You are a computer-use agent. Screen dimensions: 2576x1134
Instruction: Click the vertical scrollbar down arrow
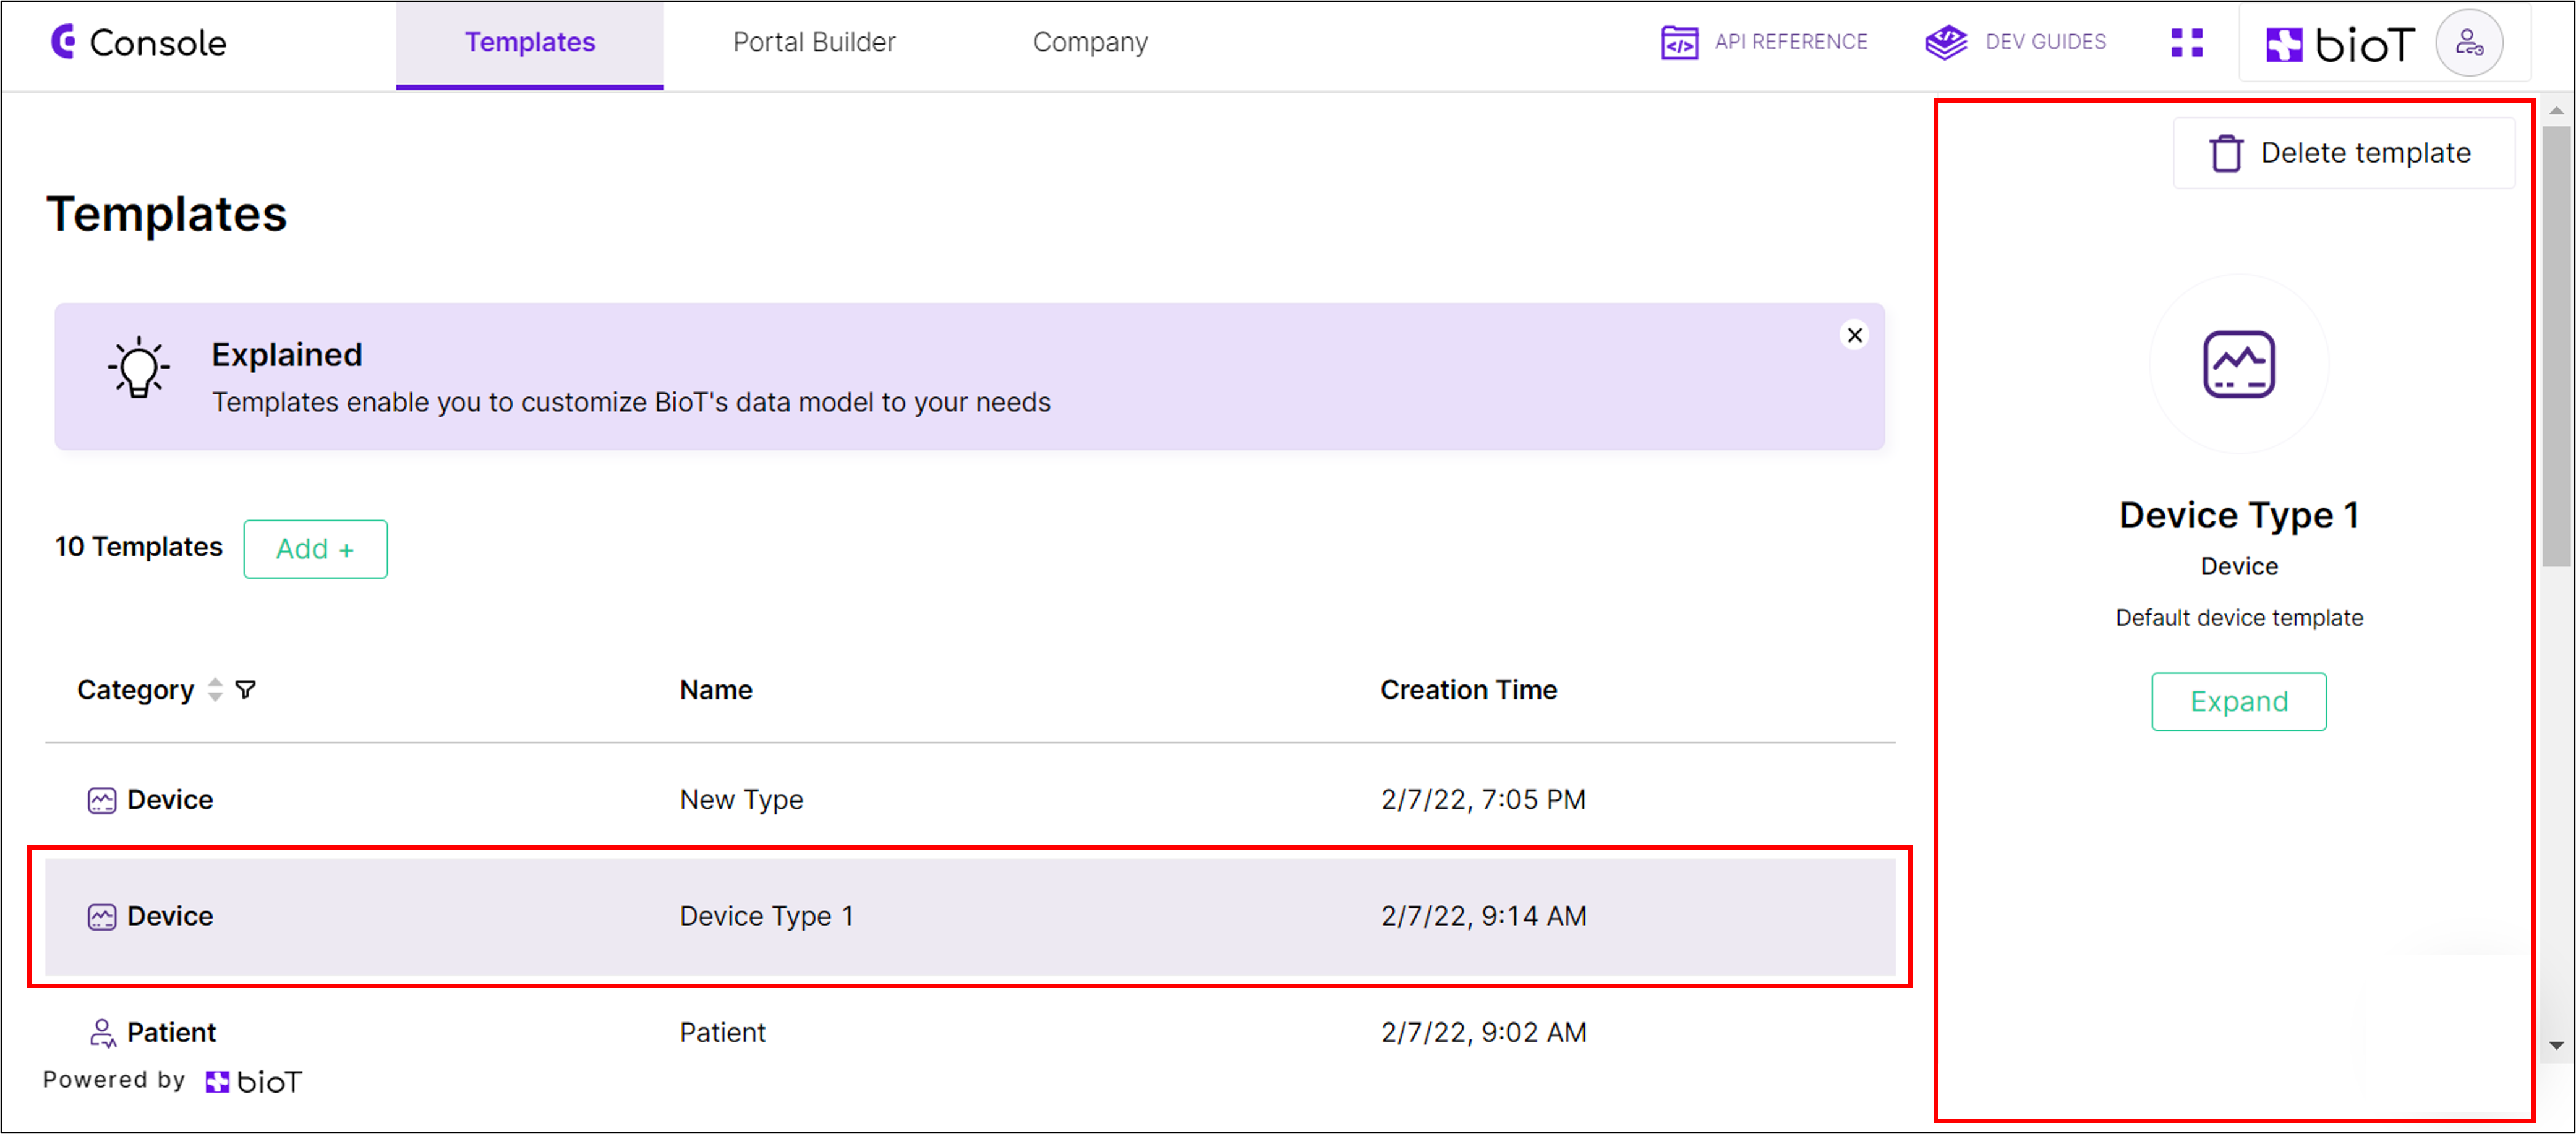[x=2556, y=1046]
